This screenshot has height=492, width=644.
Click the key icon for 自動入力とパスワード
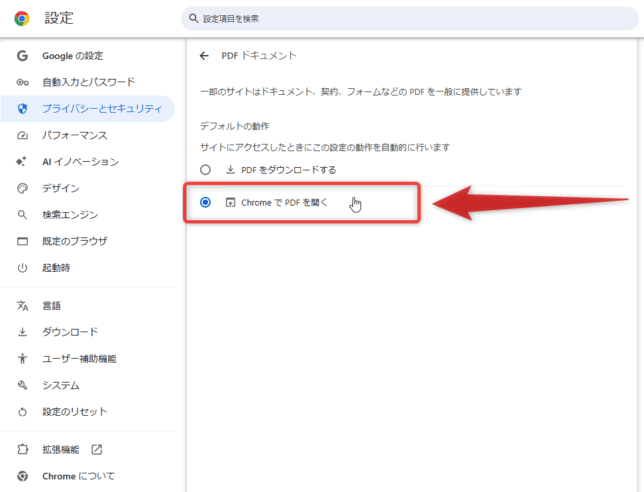click(22, 82)
